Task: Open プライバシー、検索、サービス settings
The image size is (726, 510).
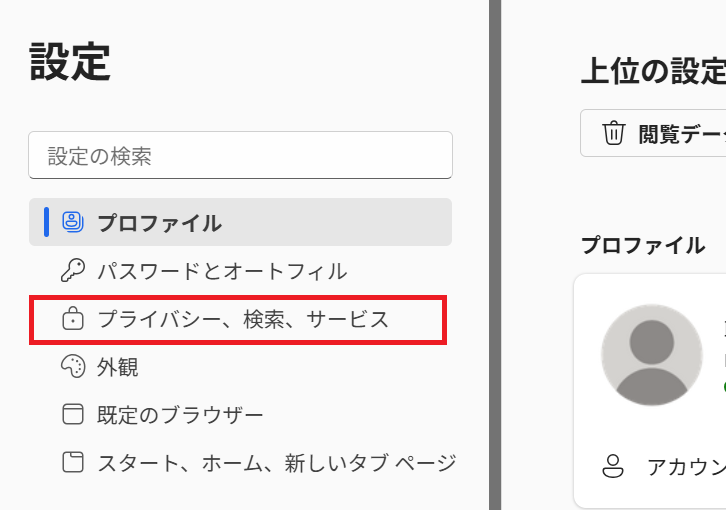Action: point(243,320)
